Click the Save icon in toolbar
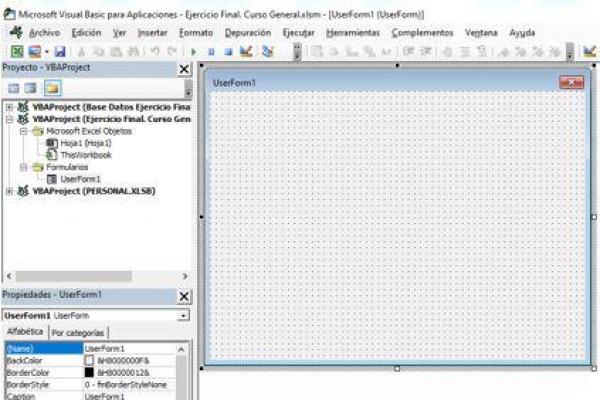The width and height of the screenshot is (600, 400). (60, 51)
